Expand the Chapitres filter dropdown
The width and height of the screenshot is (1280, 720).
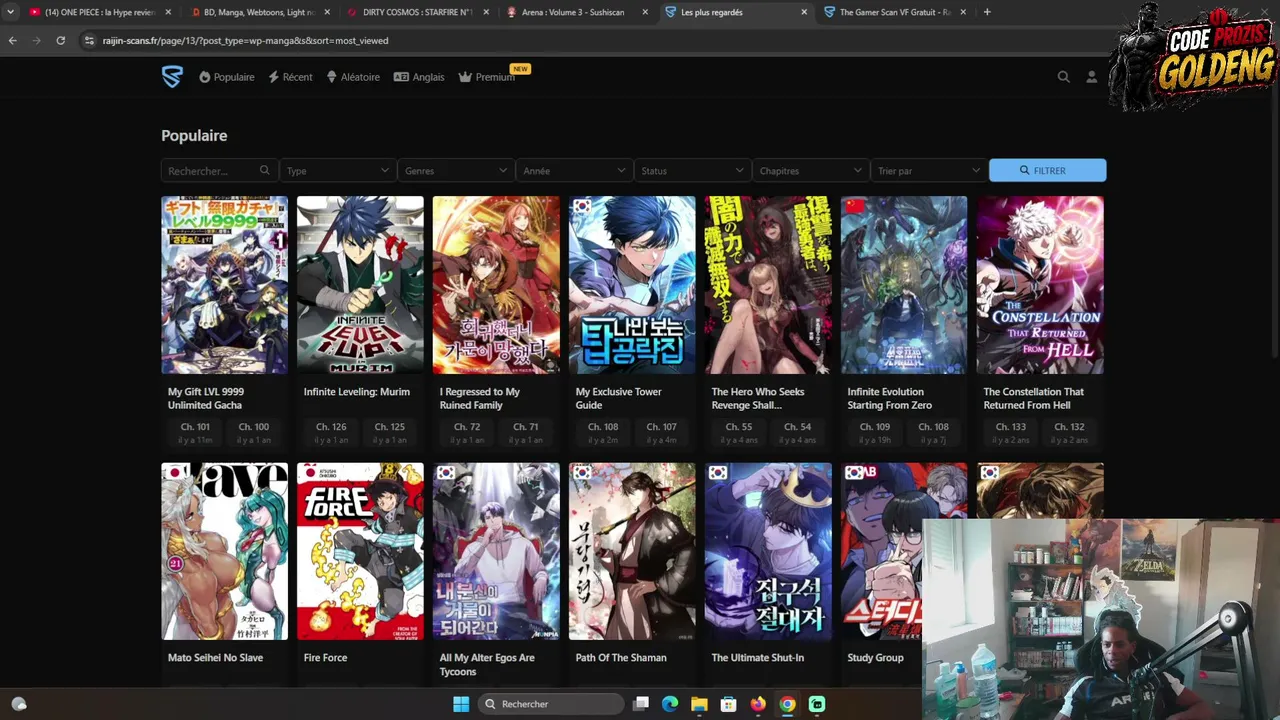810,170
